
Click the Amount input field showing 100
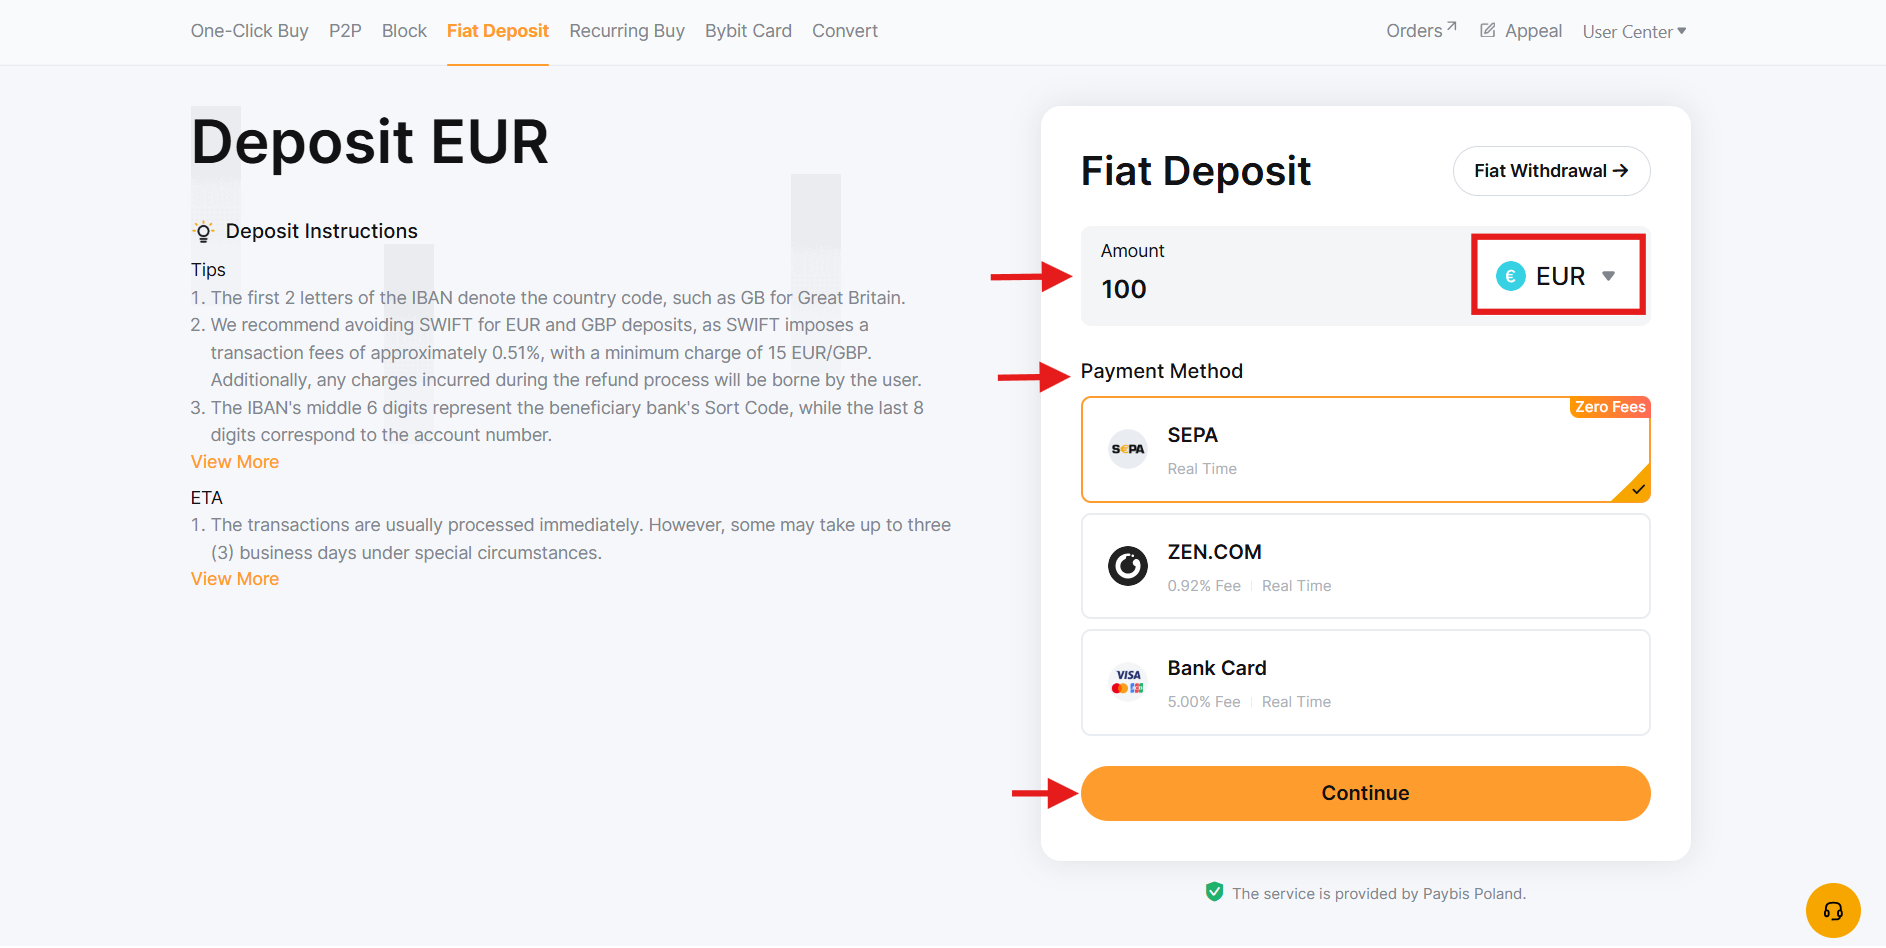1276,276
